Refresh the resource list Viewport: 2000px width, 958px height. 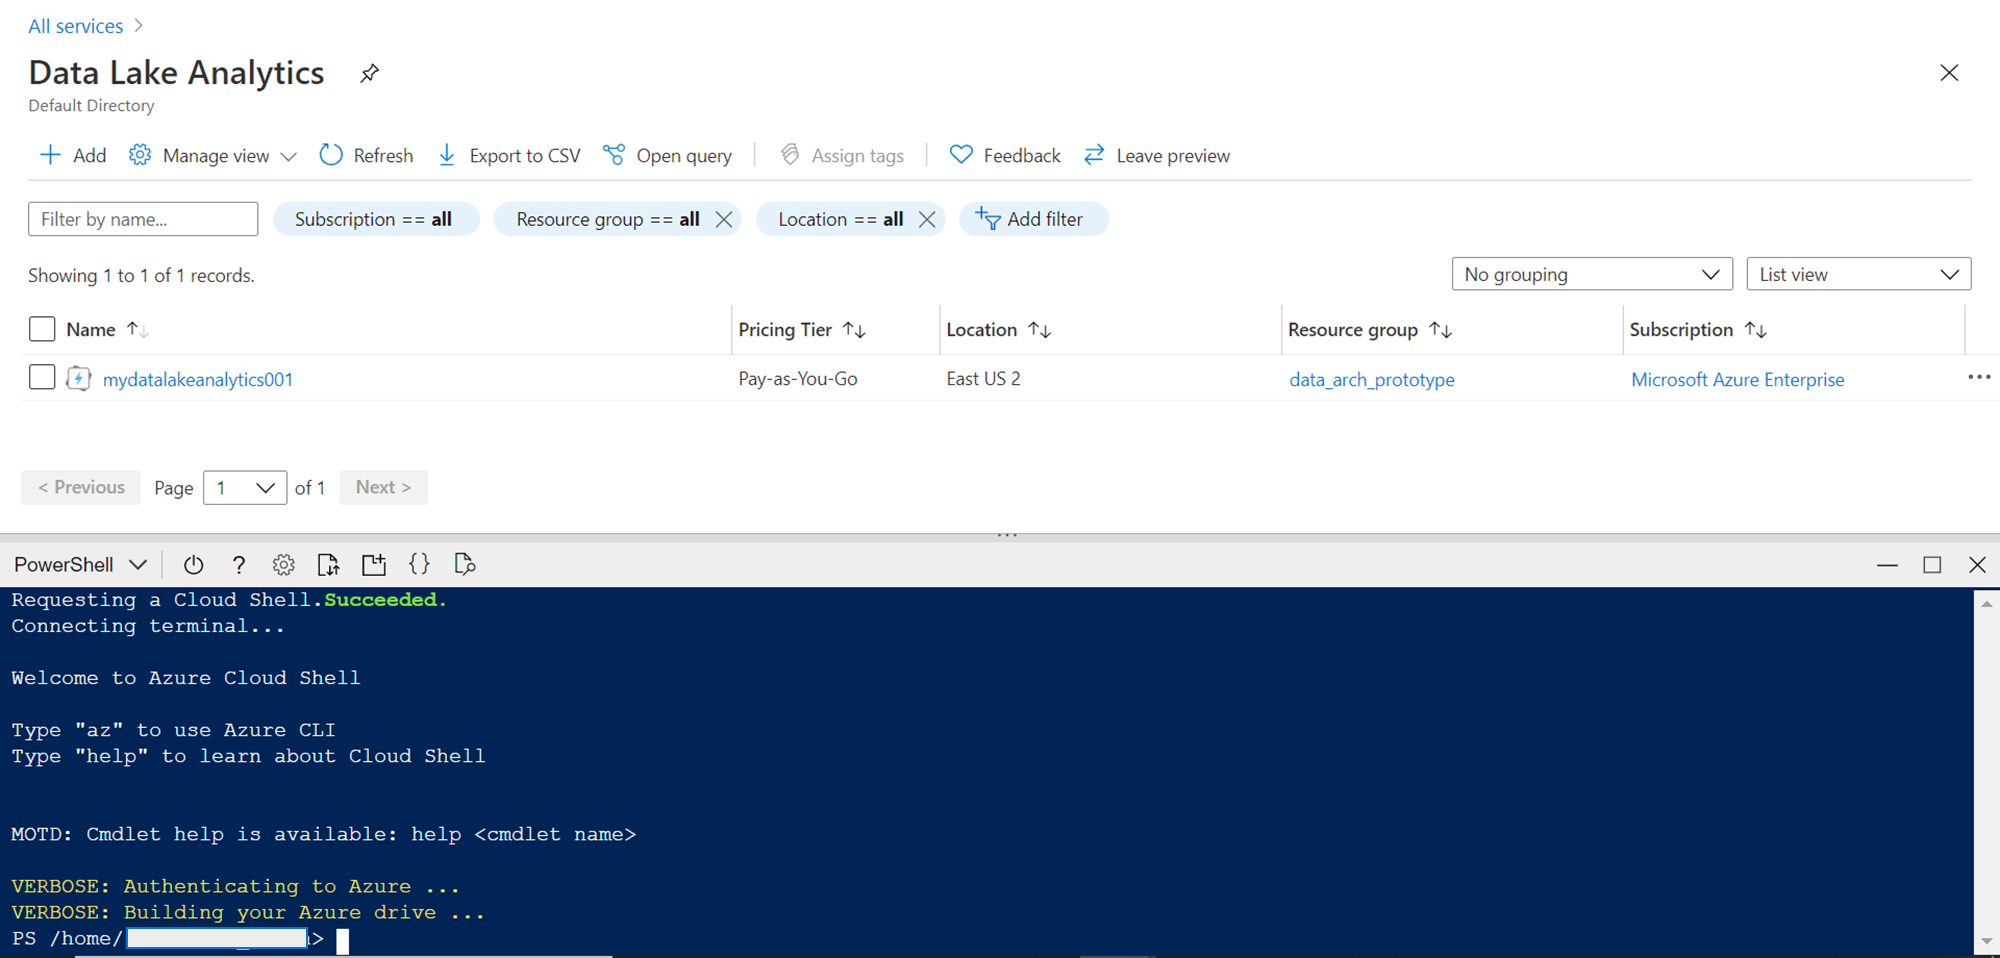(366, 155)
